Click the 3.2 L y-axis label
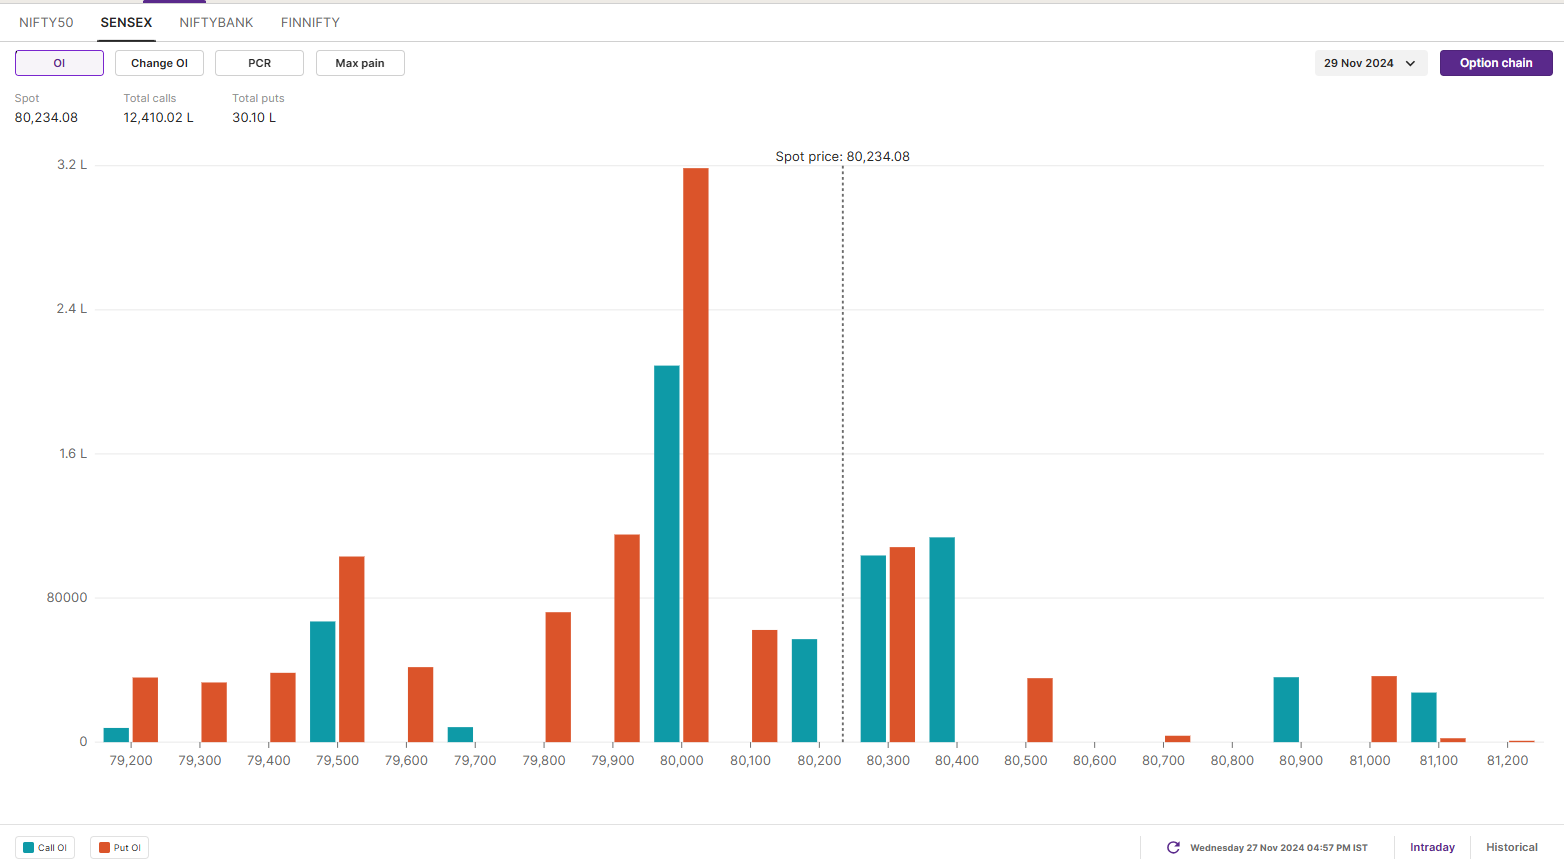The image size is (1564, 866). click(72, 165)
